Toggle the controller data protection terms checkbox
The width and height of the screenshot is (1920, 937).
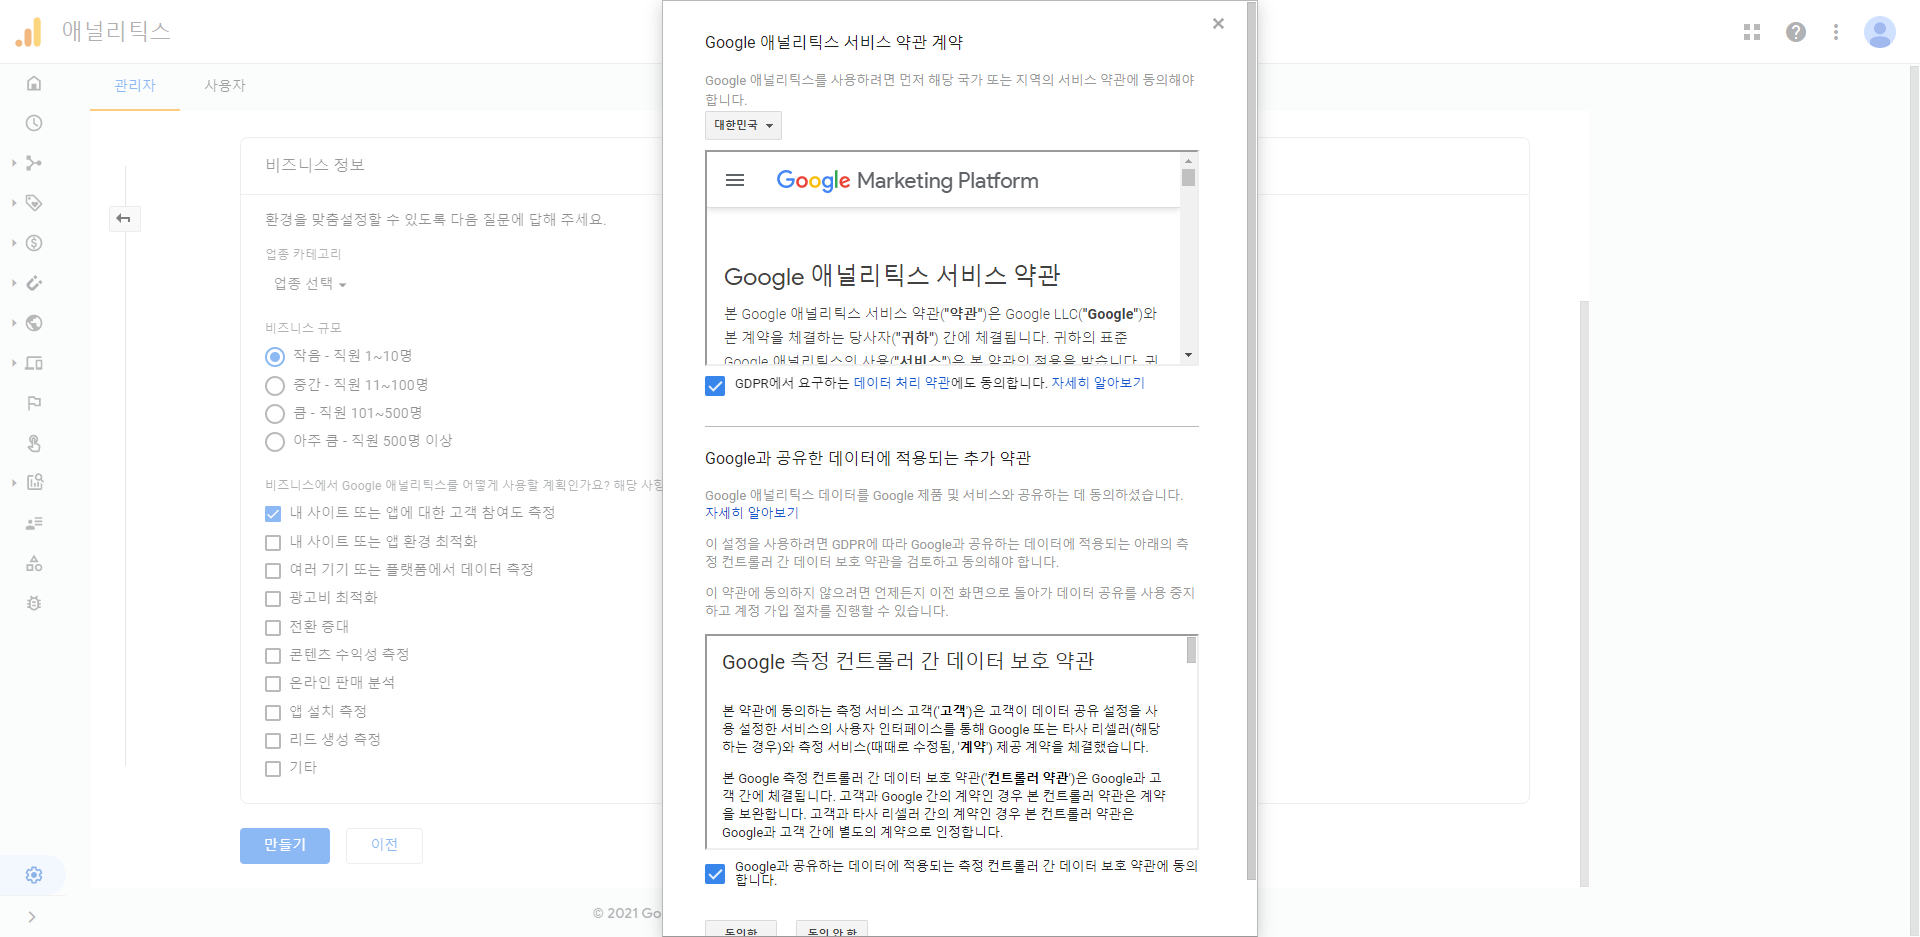(x=715, y=873)
